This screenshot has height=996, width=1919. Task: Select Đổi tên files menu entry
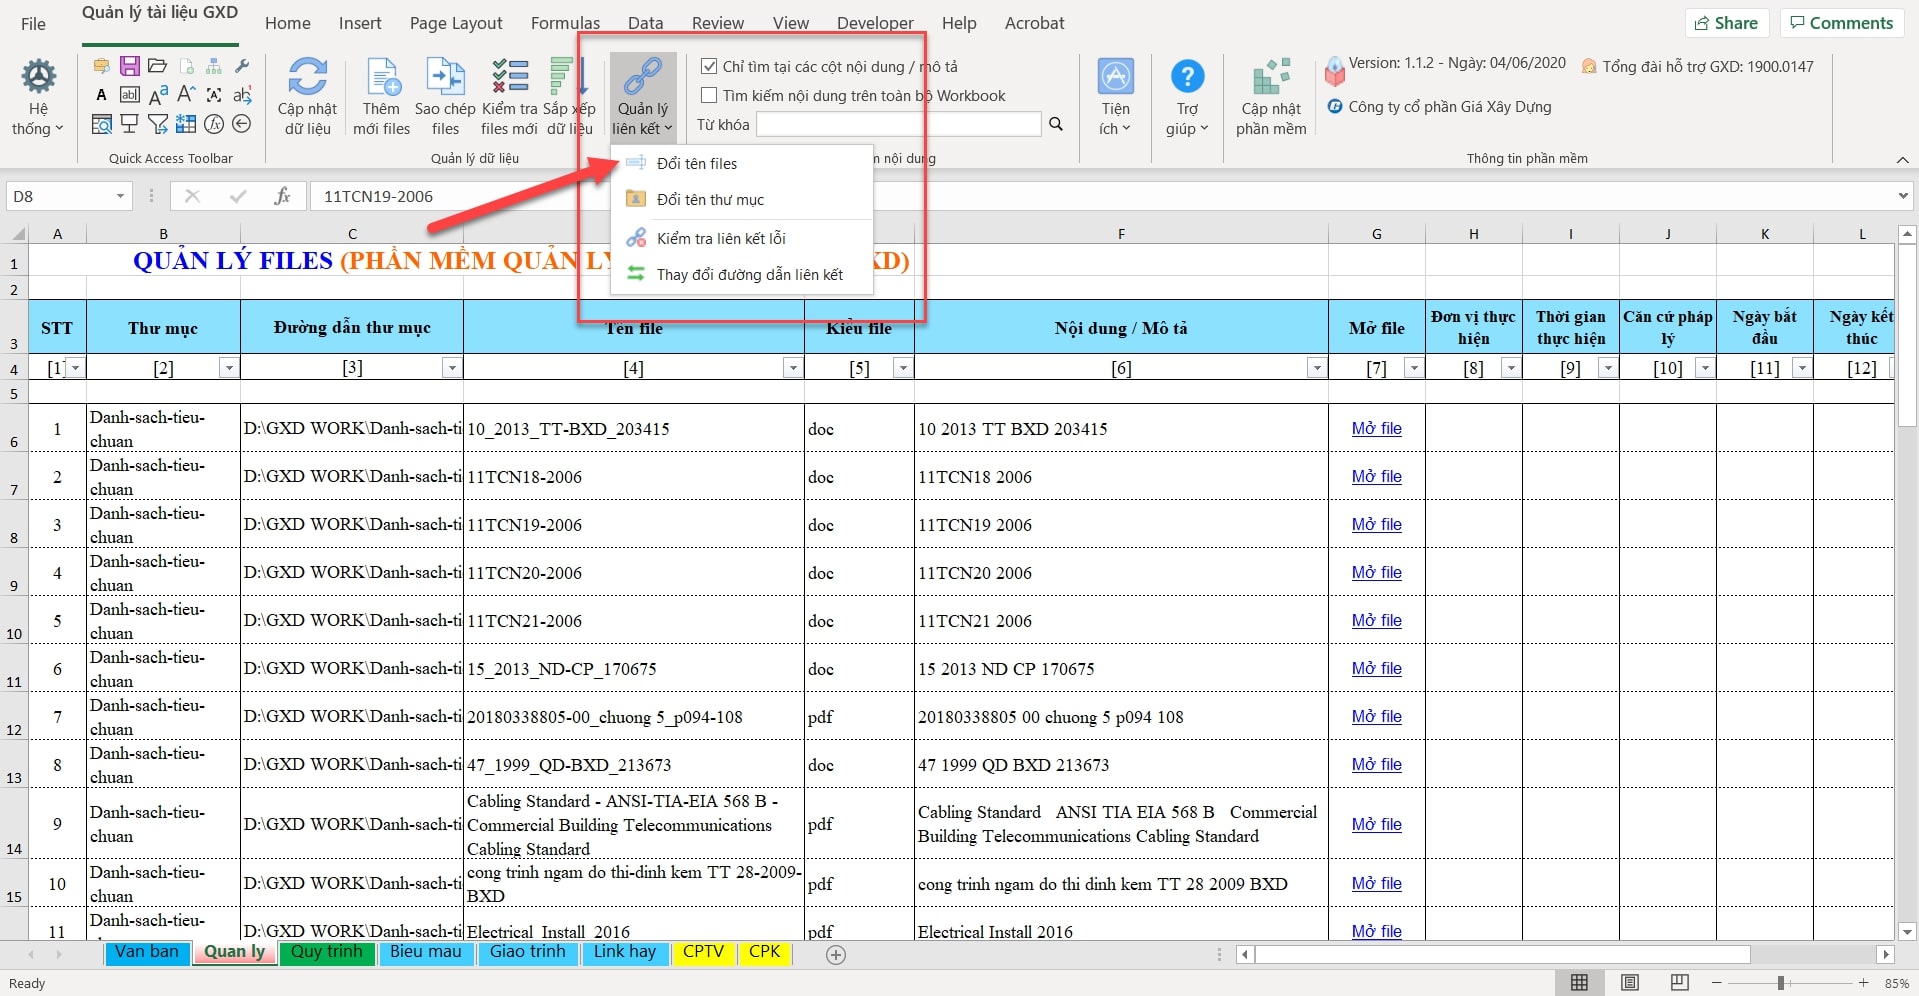click(697, 163)
